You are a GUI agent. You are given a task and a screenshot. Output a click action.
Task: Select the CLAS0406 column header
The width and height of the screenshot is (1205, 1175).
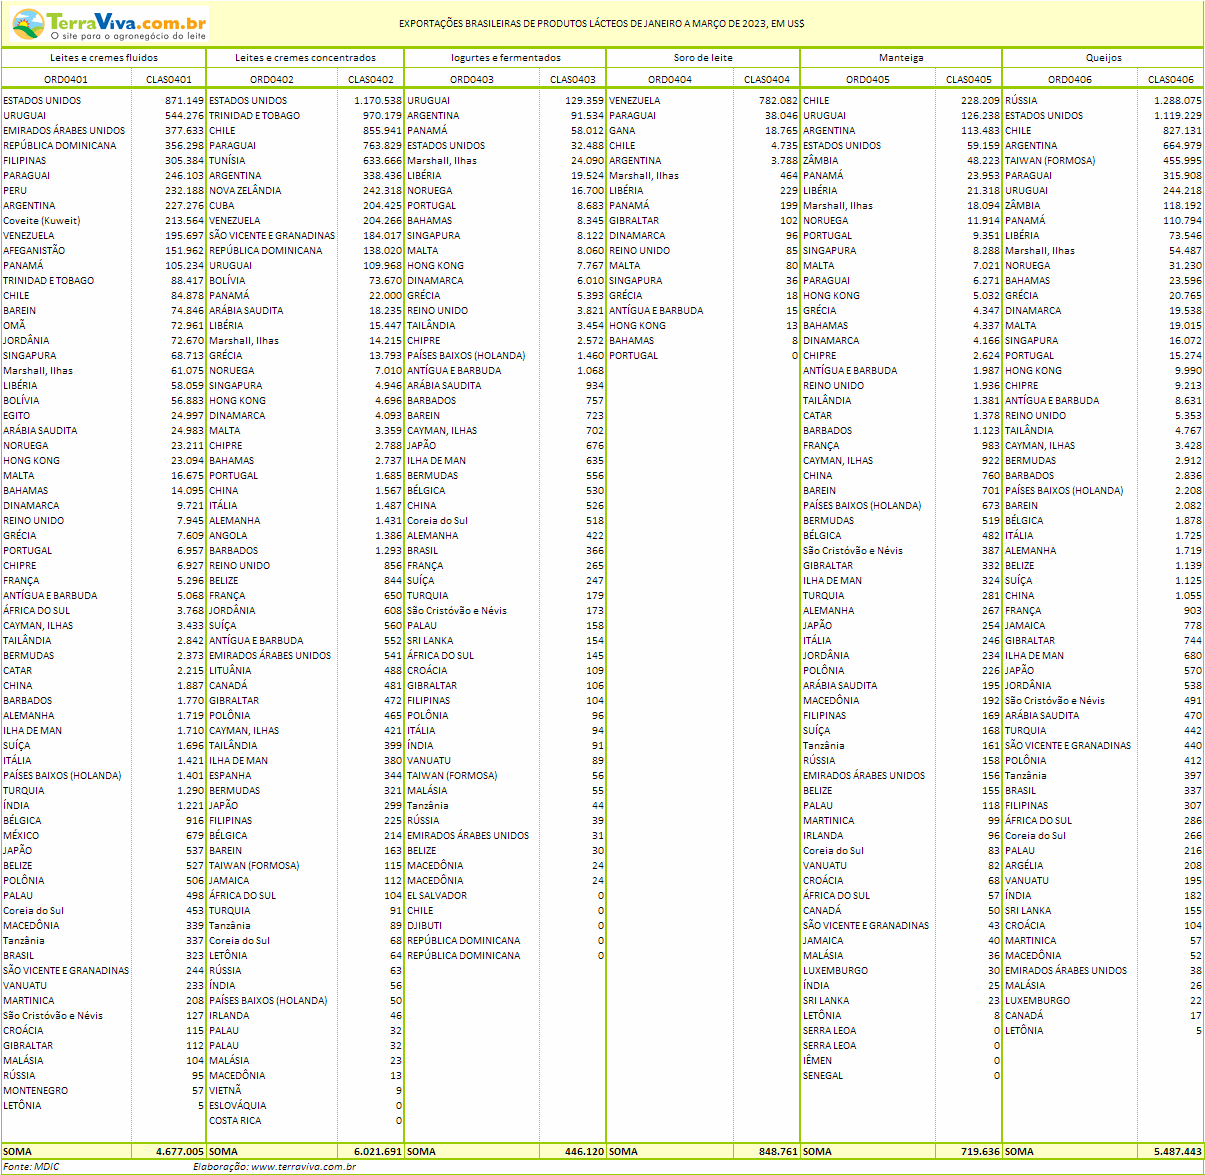(x=1170, y=79)
